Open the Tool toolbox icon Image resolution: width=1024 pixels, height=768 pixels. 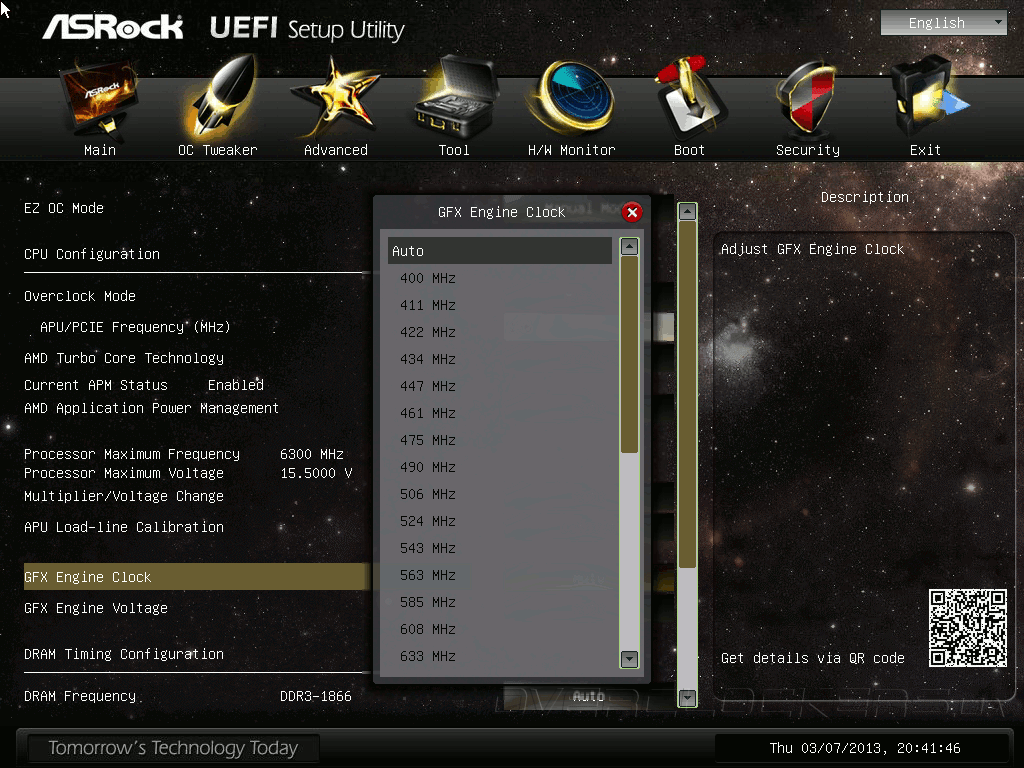(455, 98)
